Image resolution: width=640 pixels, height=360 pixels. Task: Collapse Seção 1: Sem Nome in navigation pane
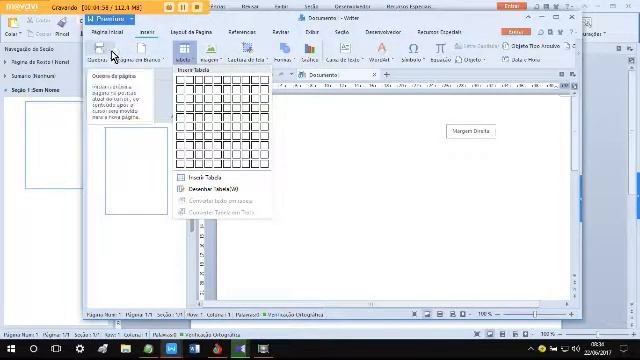5,90
